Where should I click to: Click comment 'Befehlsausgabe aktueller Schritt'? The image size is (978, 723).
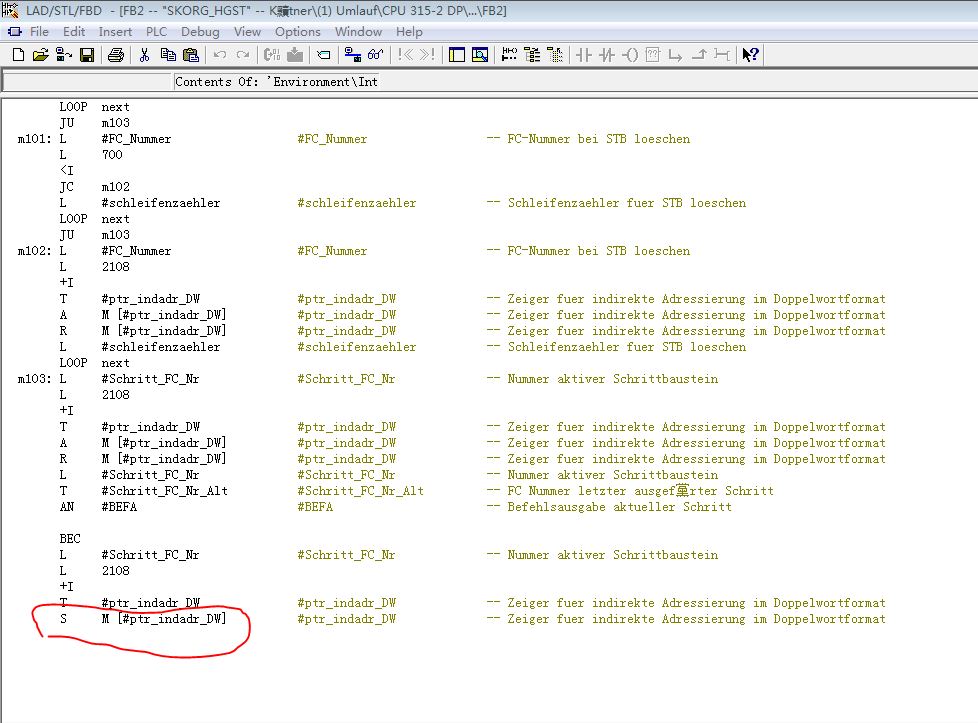pos(619,507)
